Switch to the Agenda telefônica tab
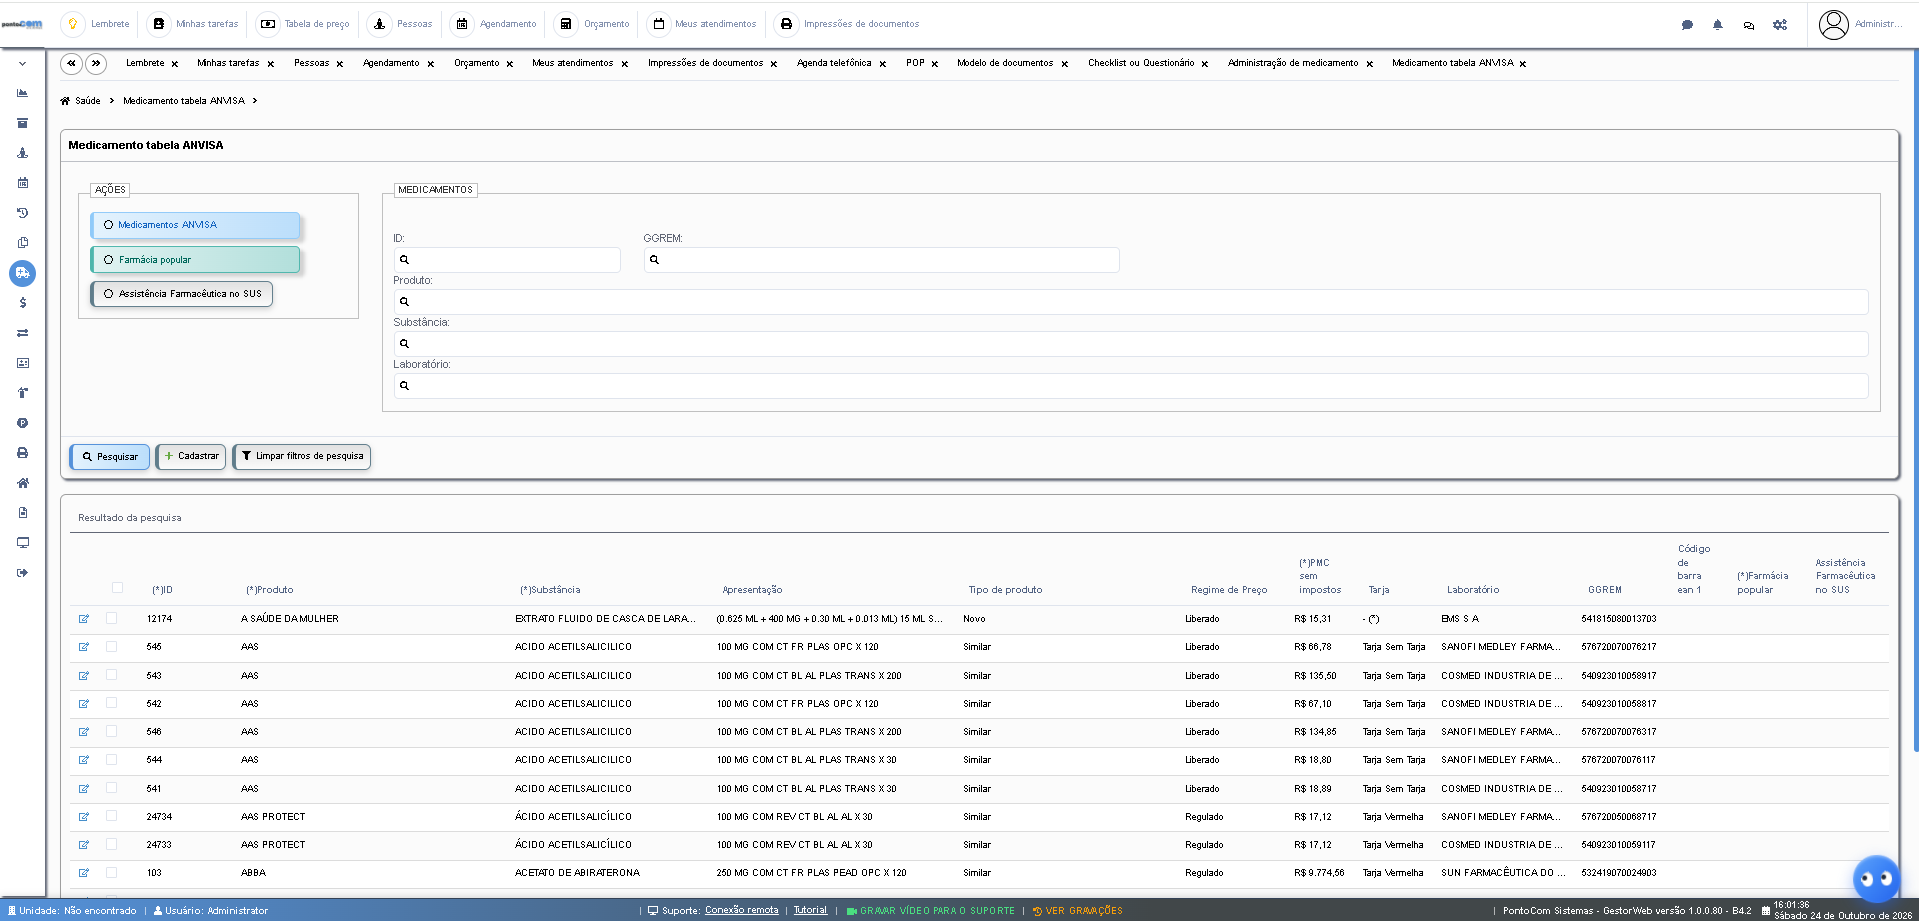Image resolution: width=1919 pixels, height=921 pixels. coord(834,63)
